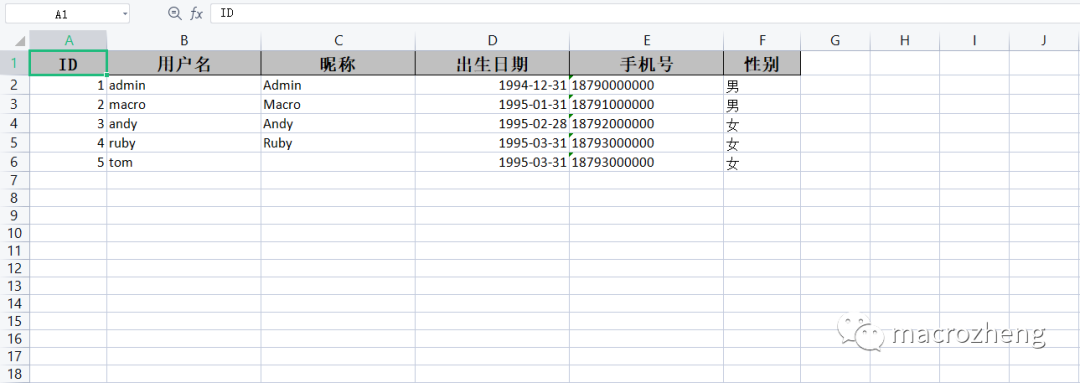Select phone number 18790000000
The width and height of the screenshot is (1080, 383).
click(647, 85)
